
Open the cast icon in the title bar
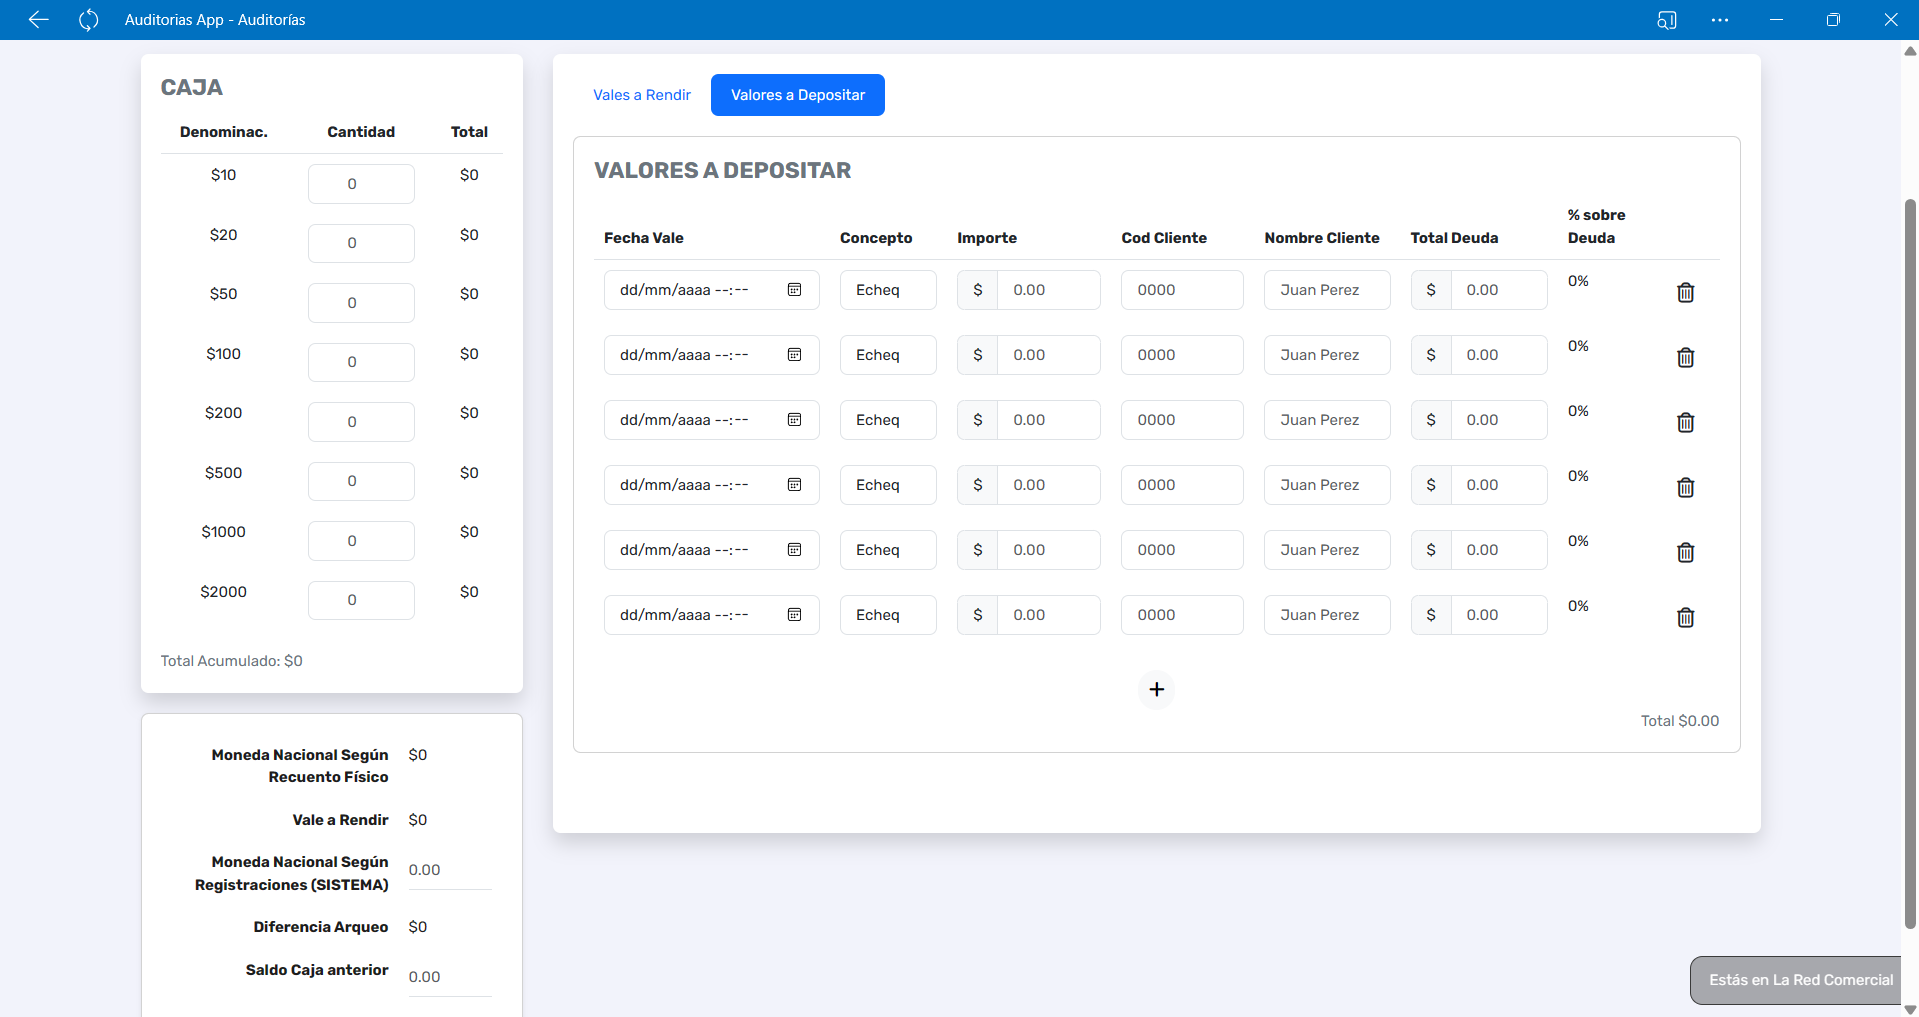click(1666, 20)
